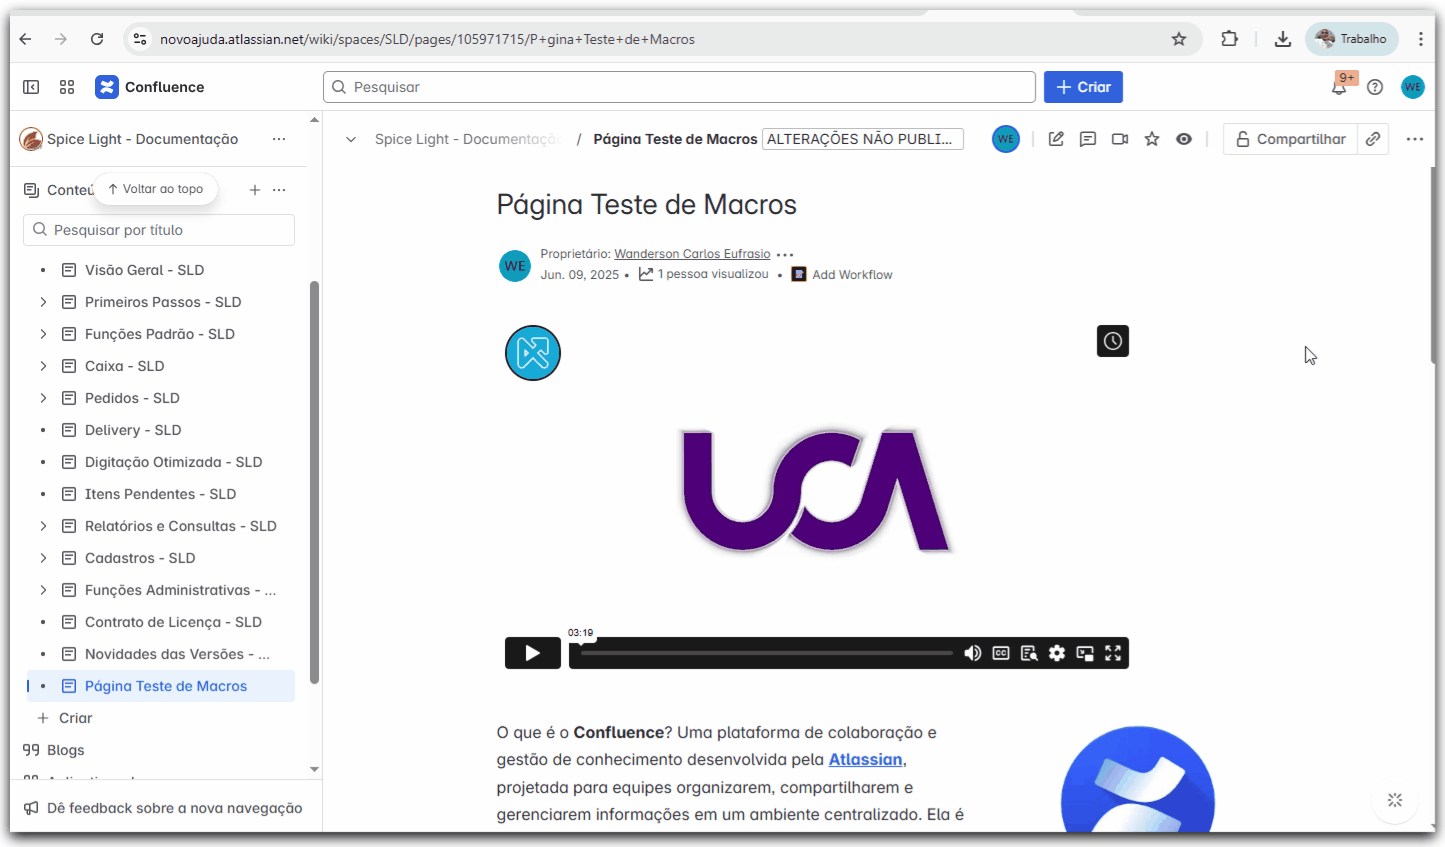The width and height of the screenshot is (1445, 847).
Task: Mute the video volume
Action: tap(972, 653)
